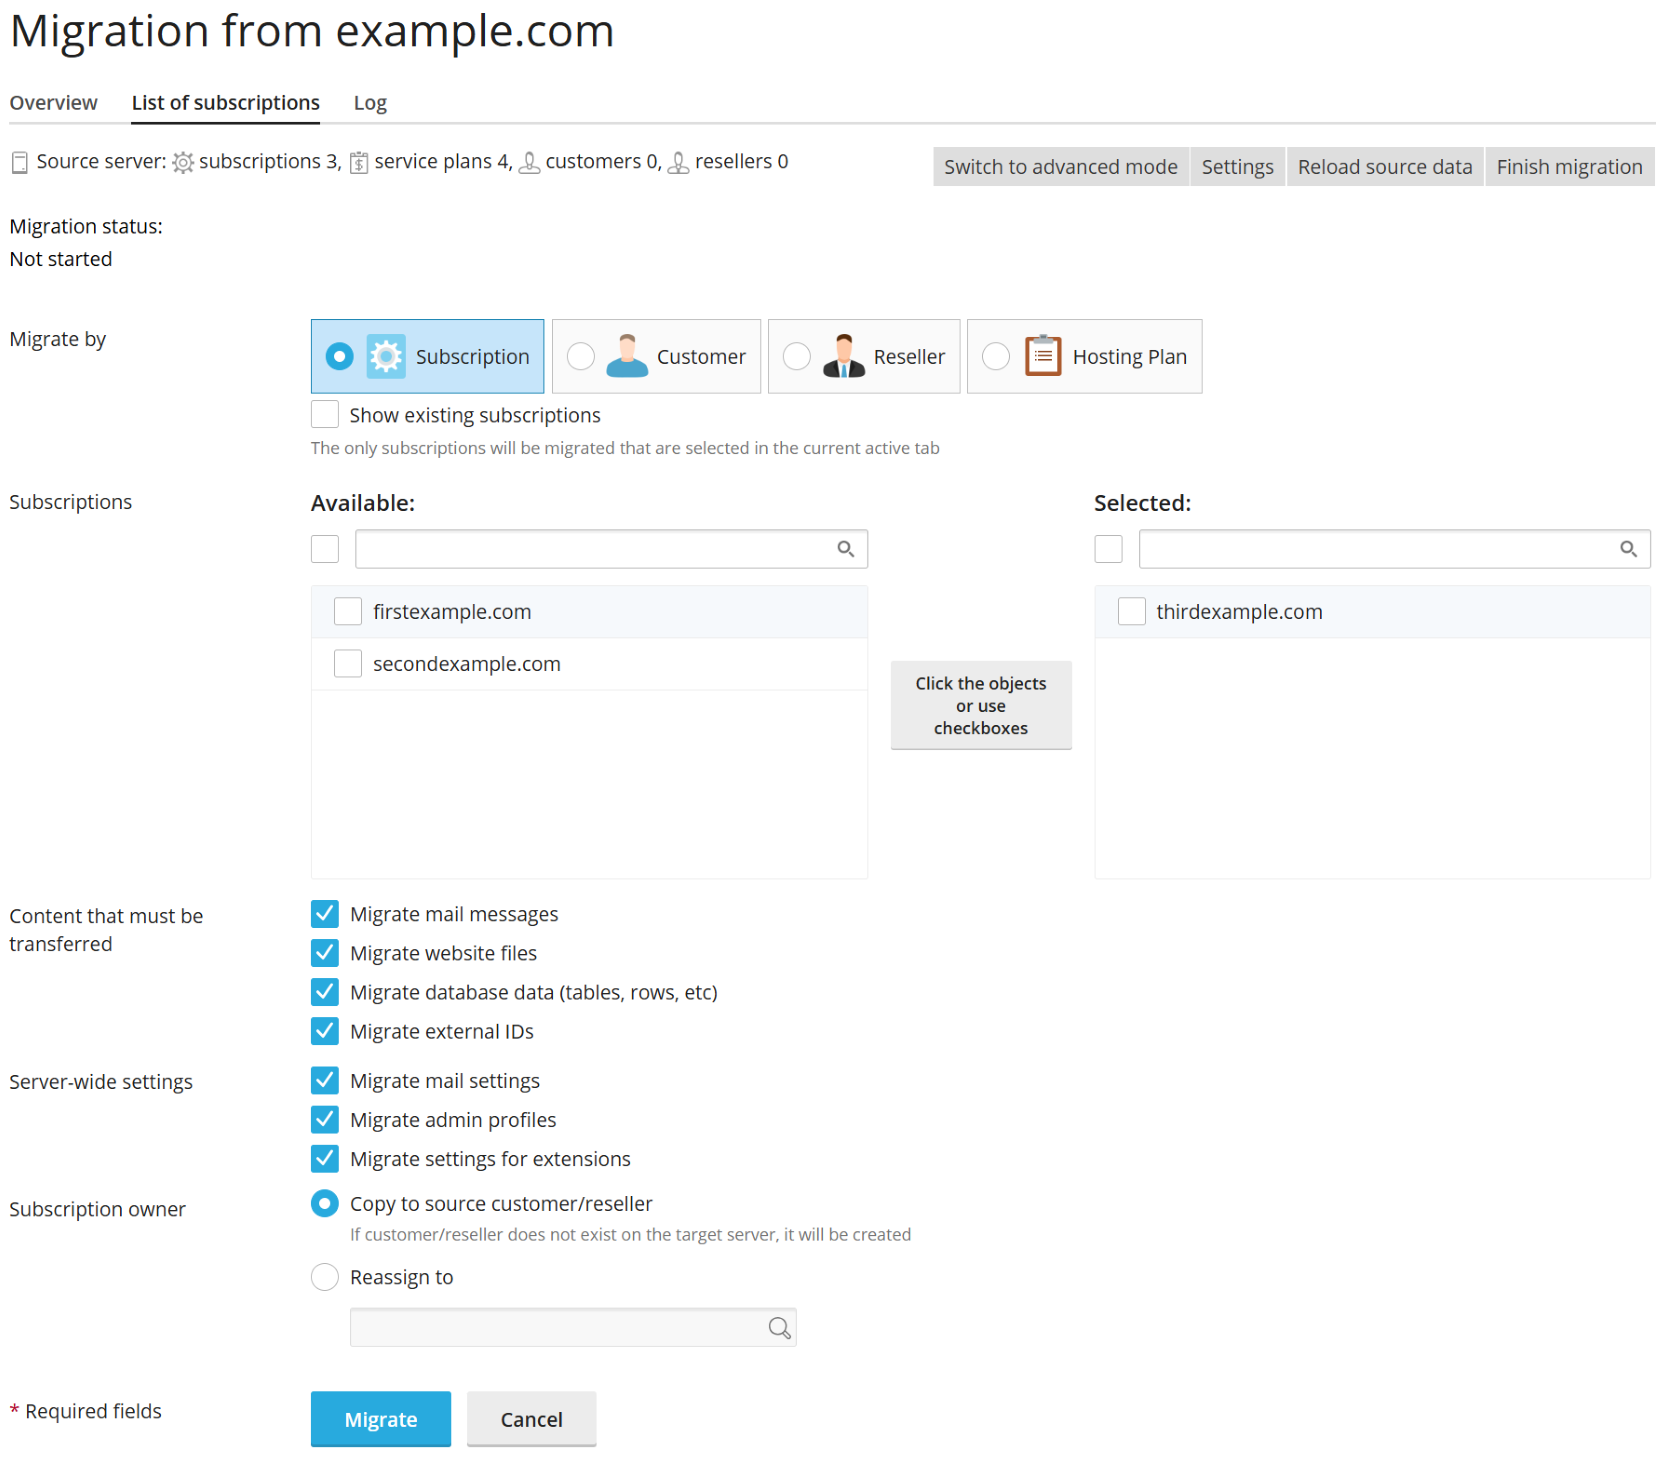Click the Customer person icon
The width and height of the screenshot is (1671, 1466).
point(627,357)
